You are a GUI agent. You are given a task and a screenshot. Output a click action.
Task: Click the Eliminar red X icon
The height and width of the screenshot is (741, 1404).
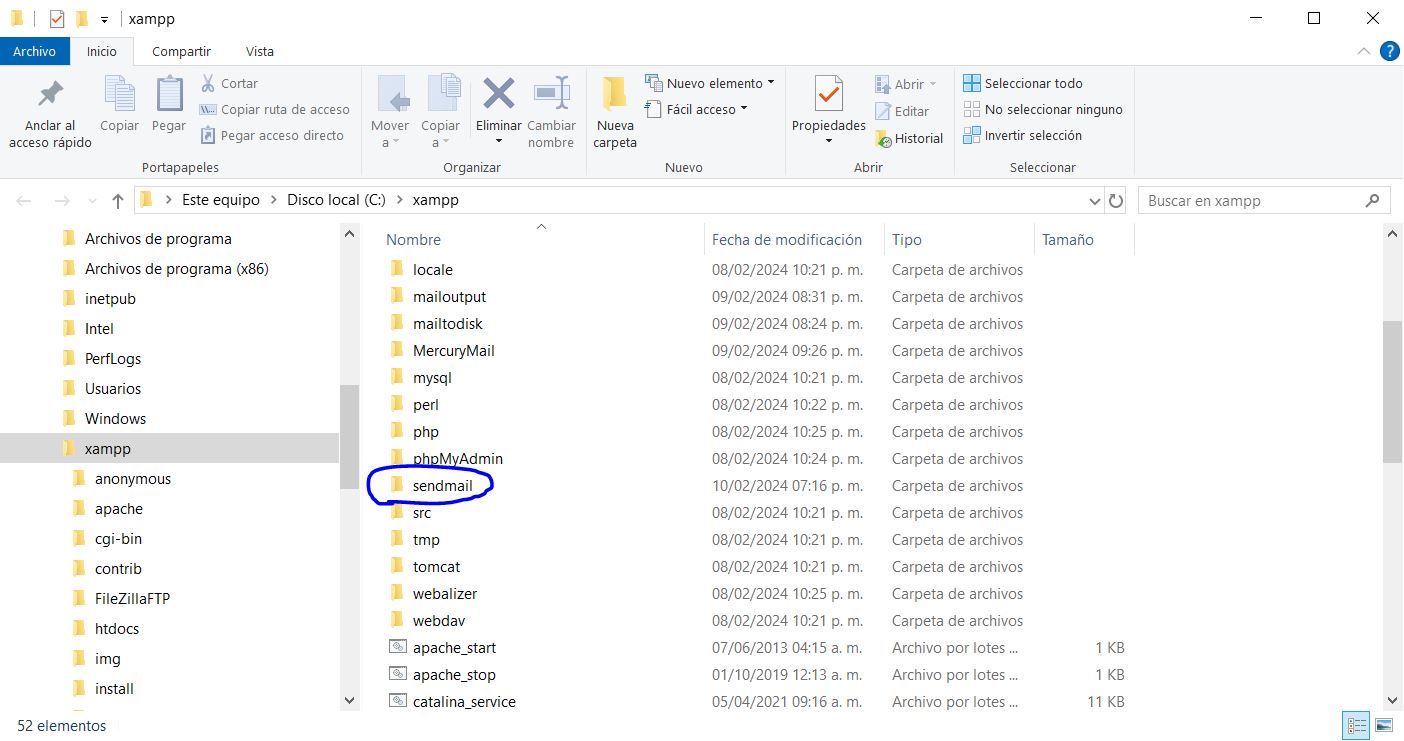(498, 94)
